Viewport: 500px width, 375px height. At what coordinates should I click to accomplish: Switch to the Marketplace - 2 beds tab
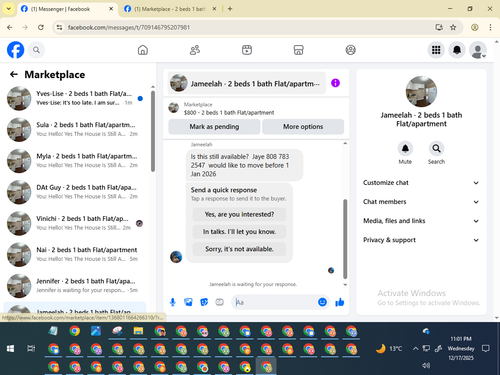point(170,9)
